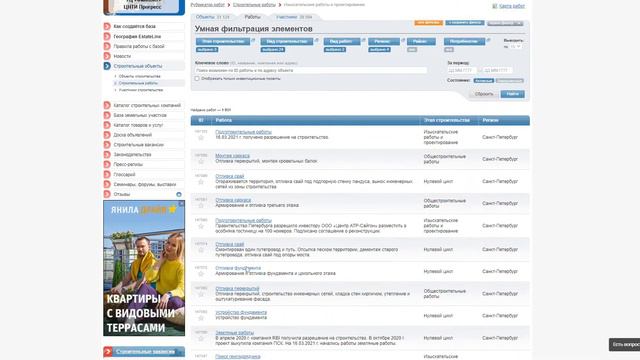Image resolution: width=640 pixels, height=360 pixels.
Task: Open 'Монтаж каркаса' work link
Action: [x=232, y=156]
